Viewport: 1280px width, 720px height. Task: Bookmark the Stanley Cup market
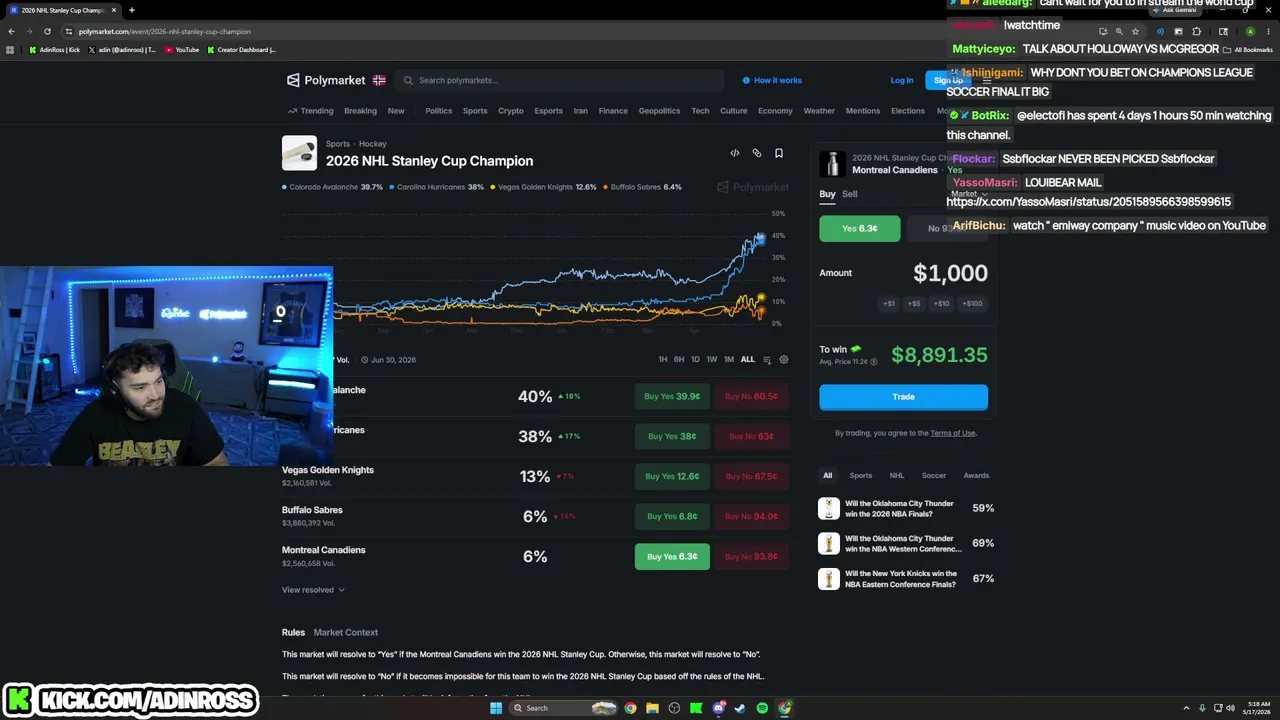[779, 153]
